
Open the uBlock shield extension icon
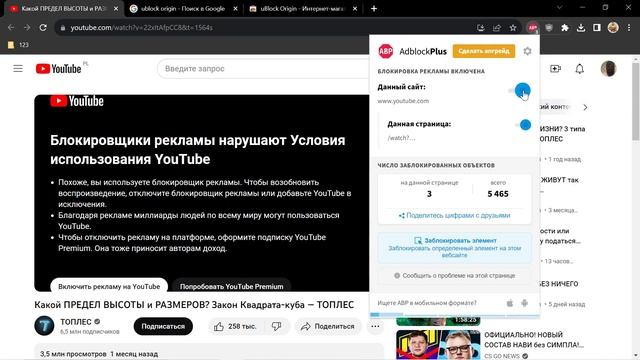tap(549, 28)
